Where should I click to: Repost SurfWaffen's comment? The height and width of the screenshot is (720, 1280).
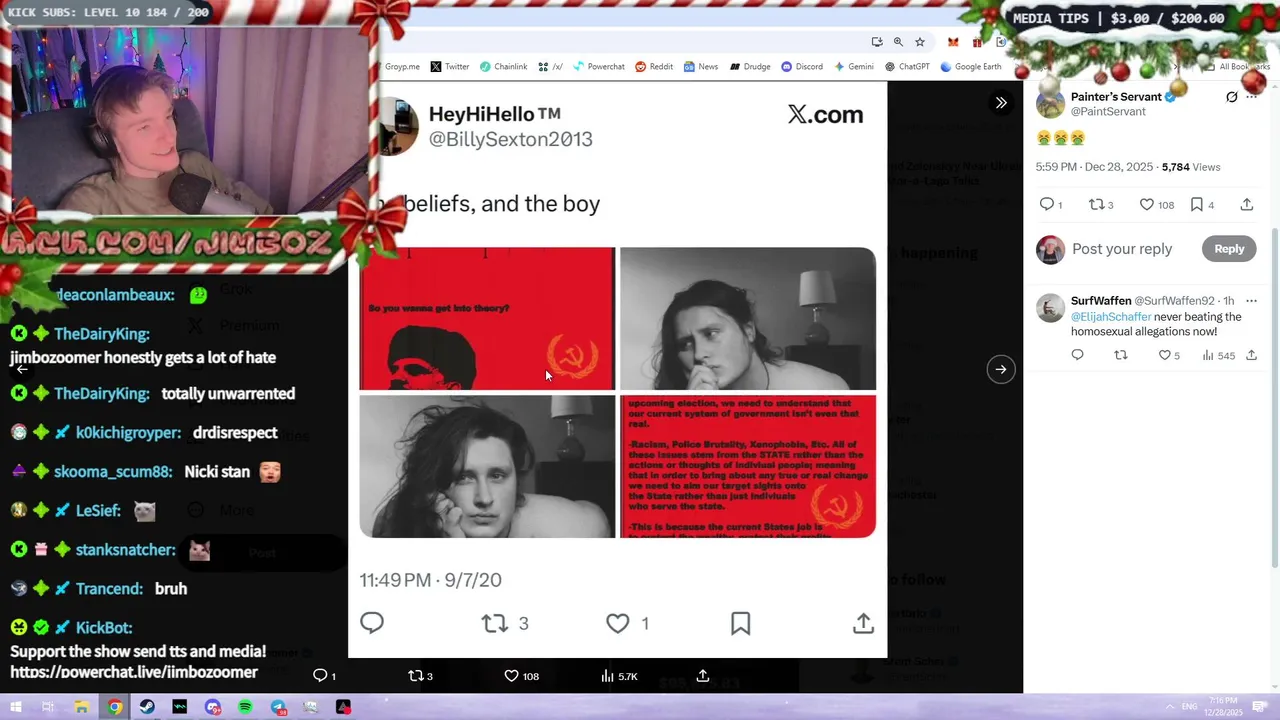[x=1120, y=355]
